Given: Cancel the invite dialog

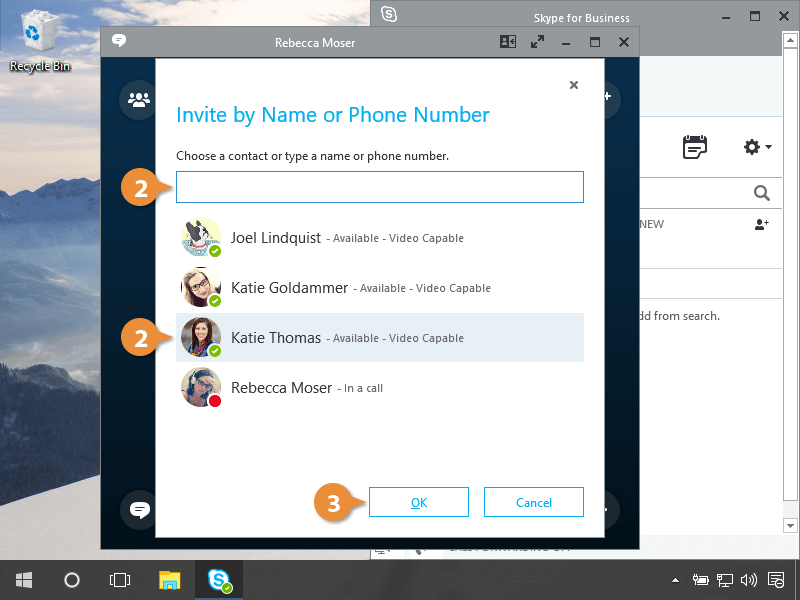Looking at the screenshot, I should [x=533, y=502].
